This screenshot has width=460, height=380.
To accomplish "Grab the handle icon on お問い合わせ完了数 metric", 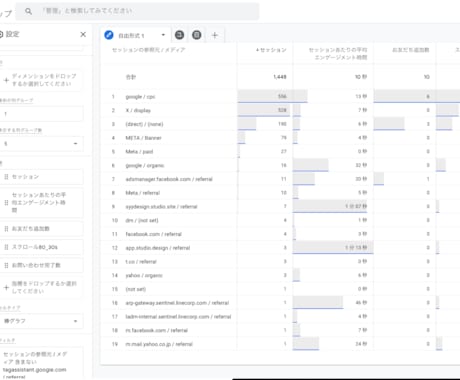I will 6,265.
